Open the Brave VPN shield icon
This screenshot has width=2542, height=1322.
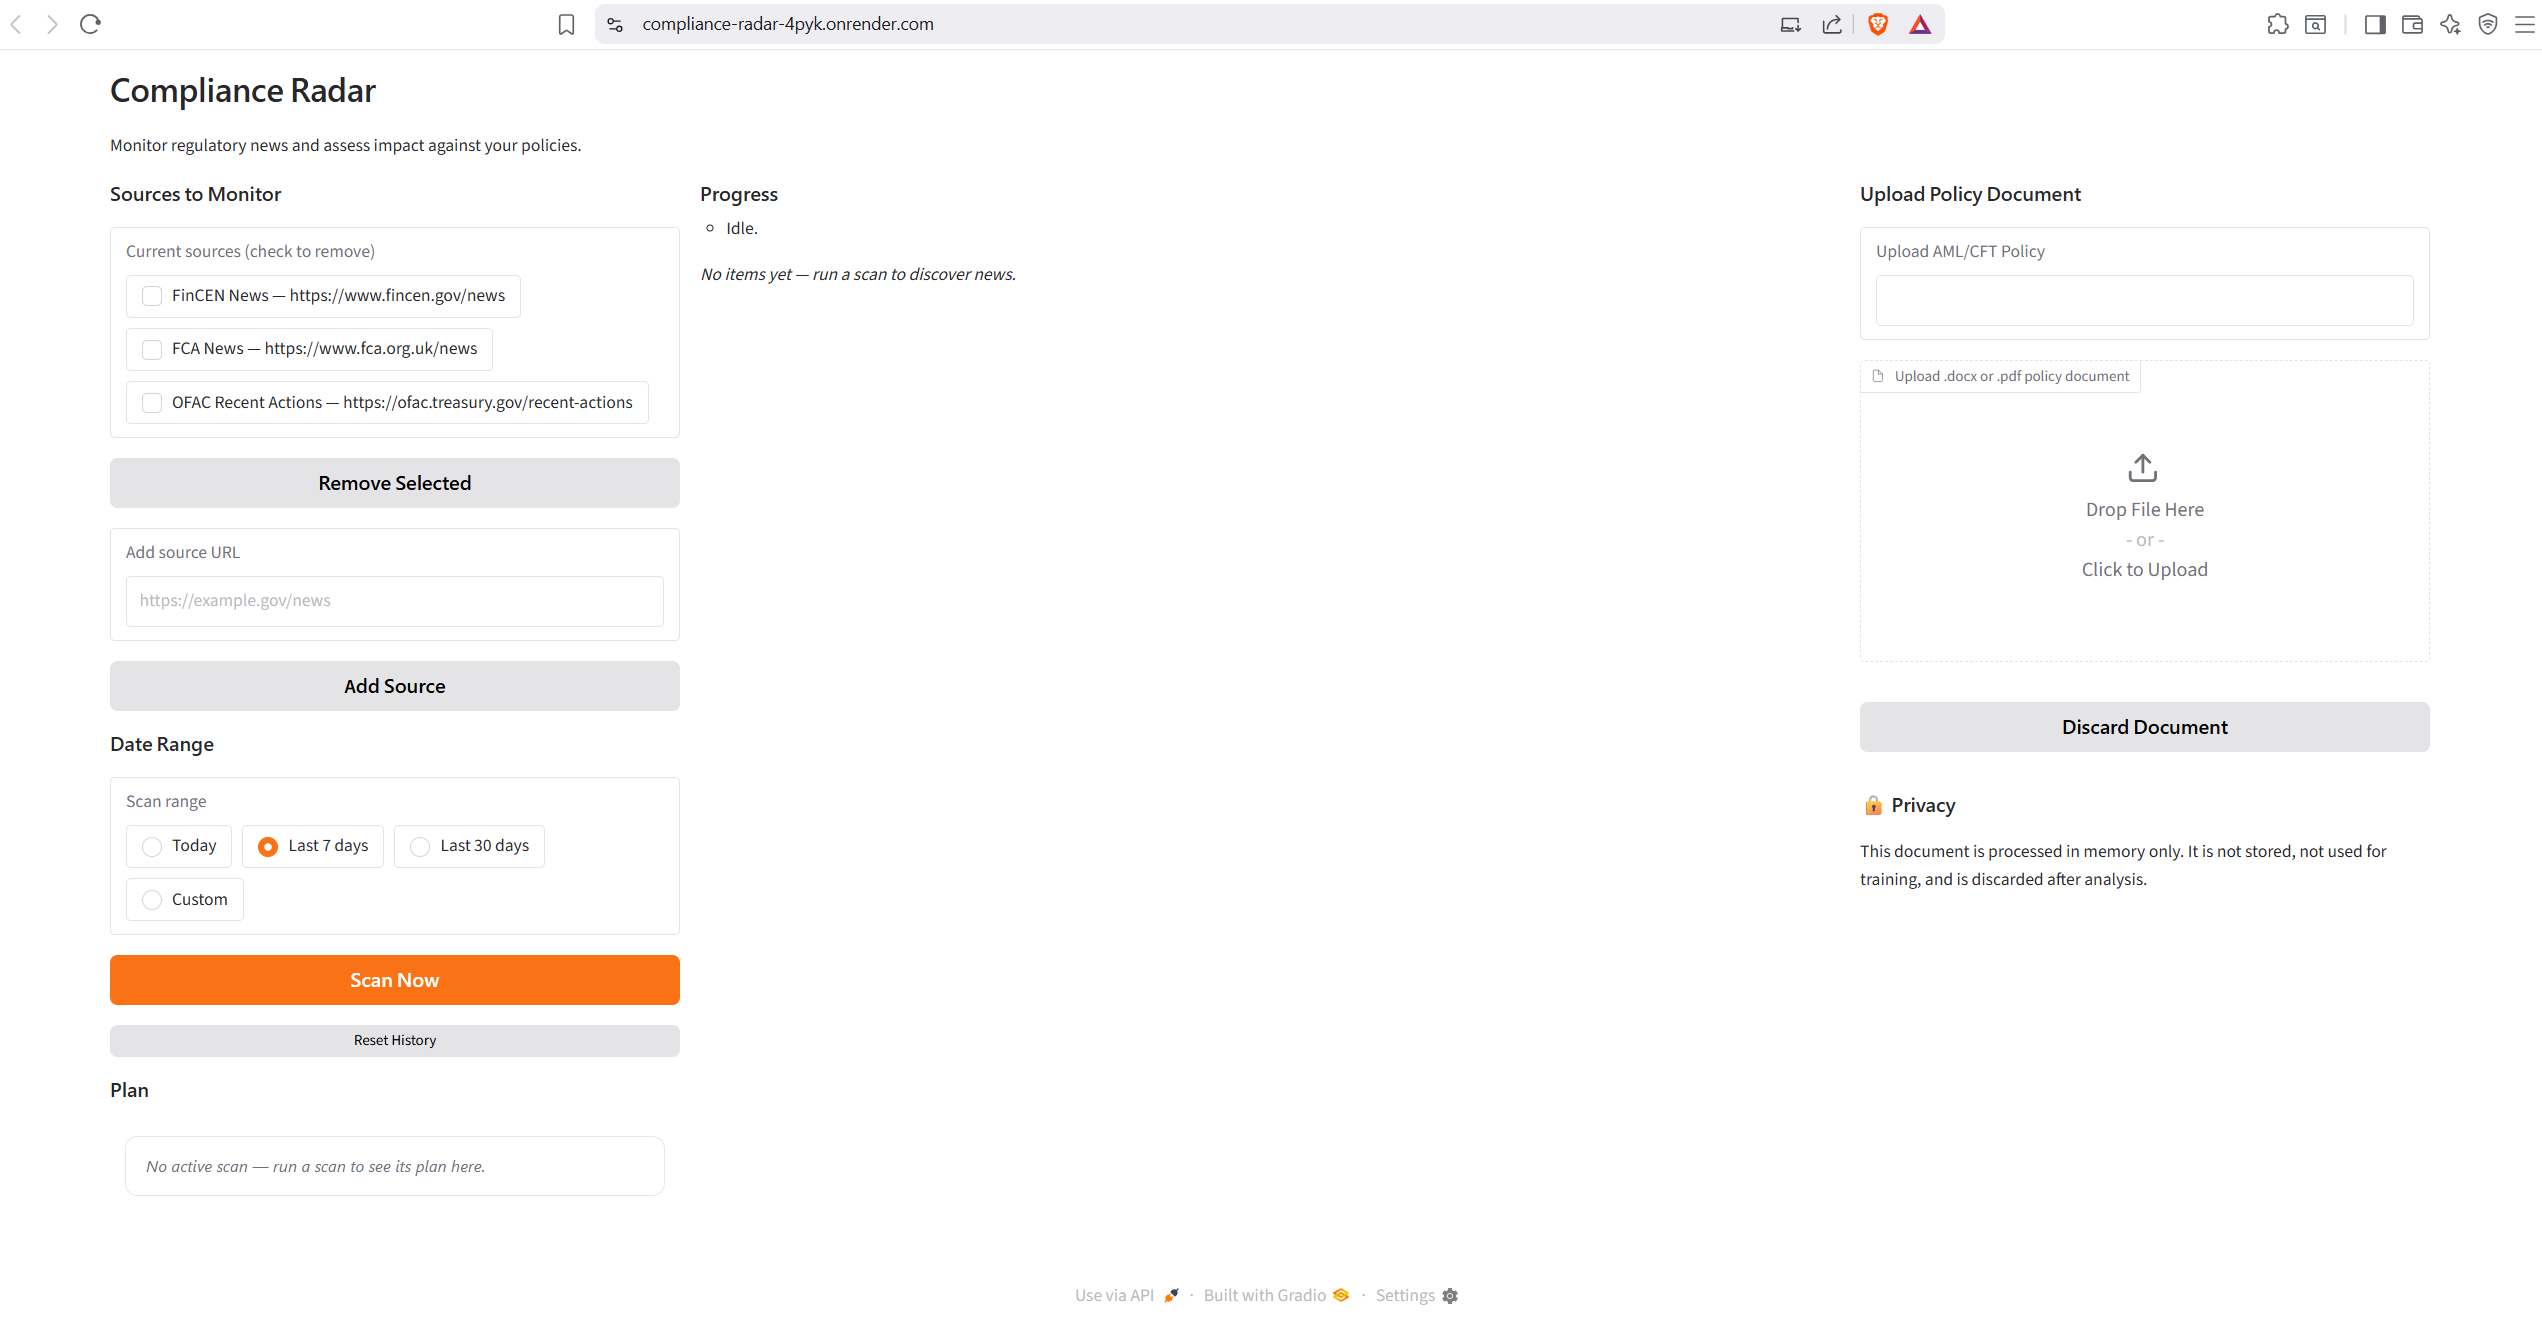click(x=2488, y=24)
